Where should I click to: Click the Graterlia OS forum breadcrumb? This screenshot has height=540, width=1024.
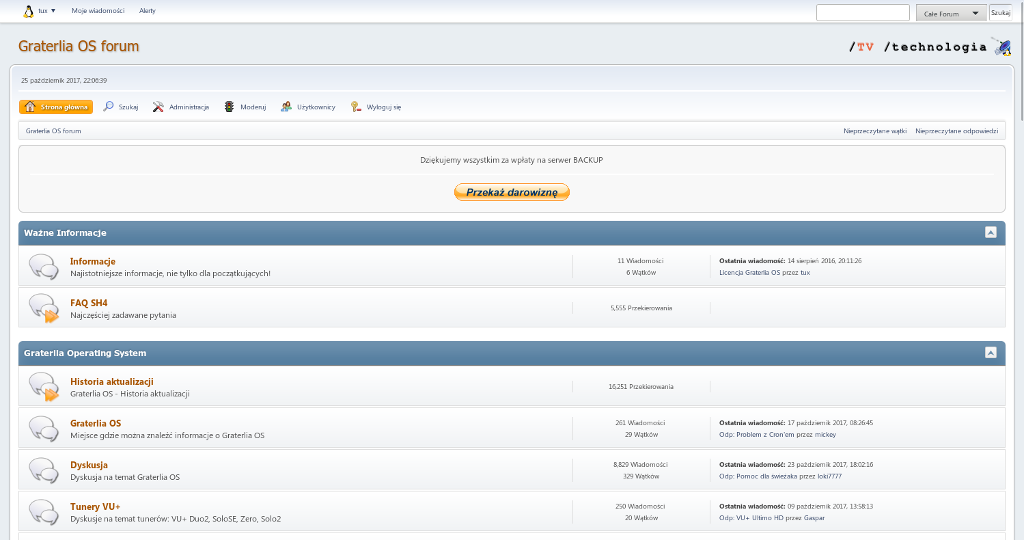(x=54, y=131)
